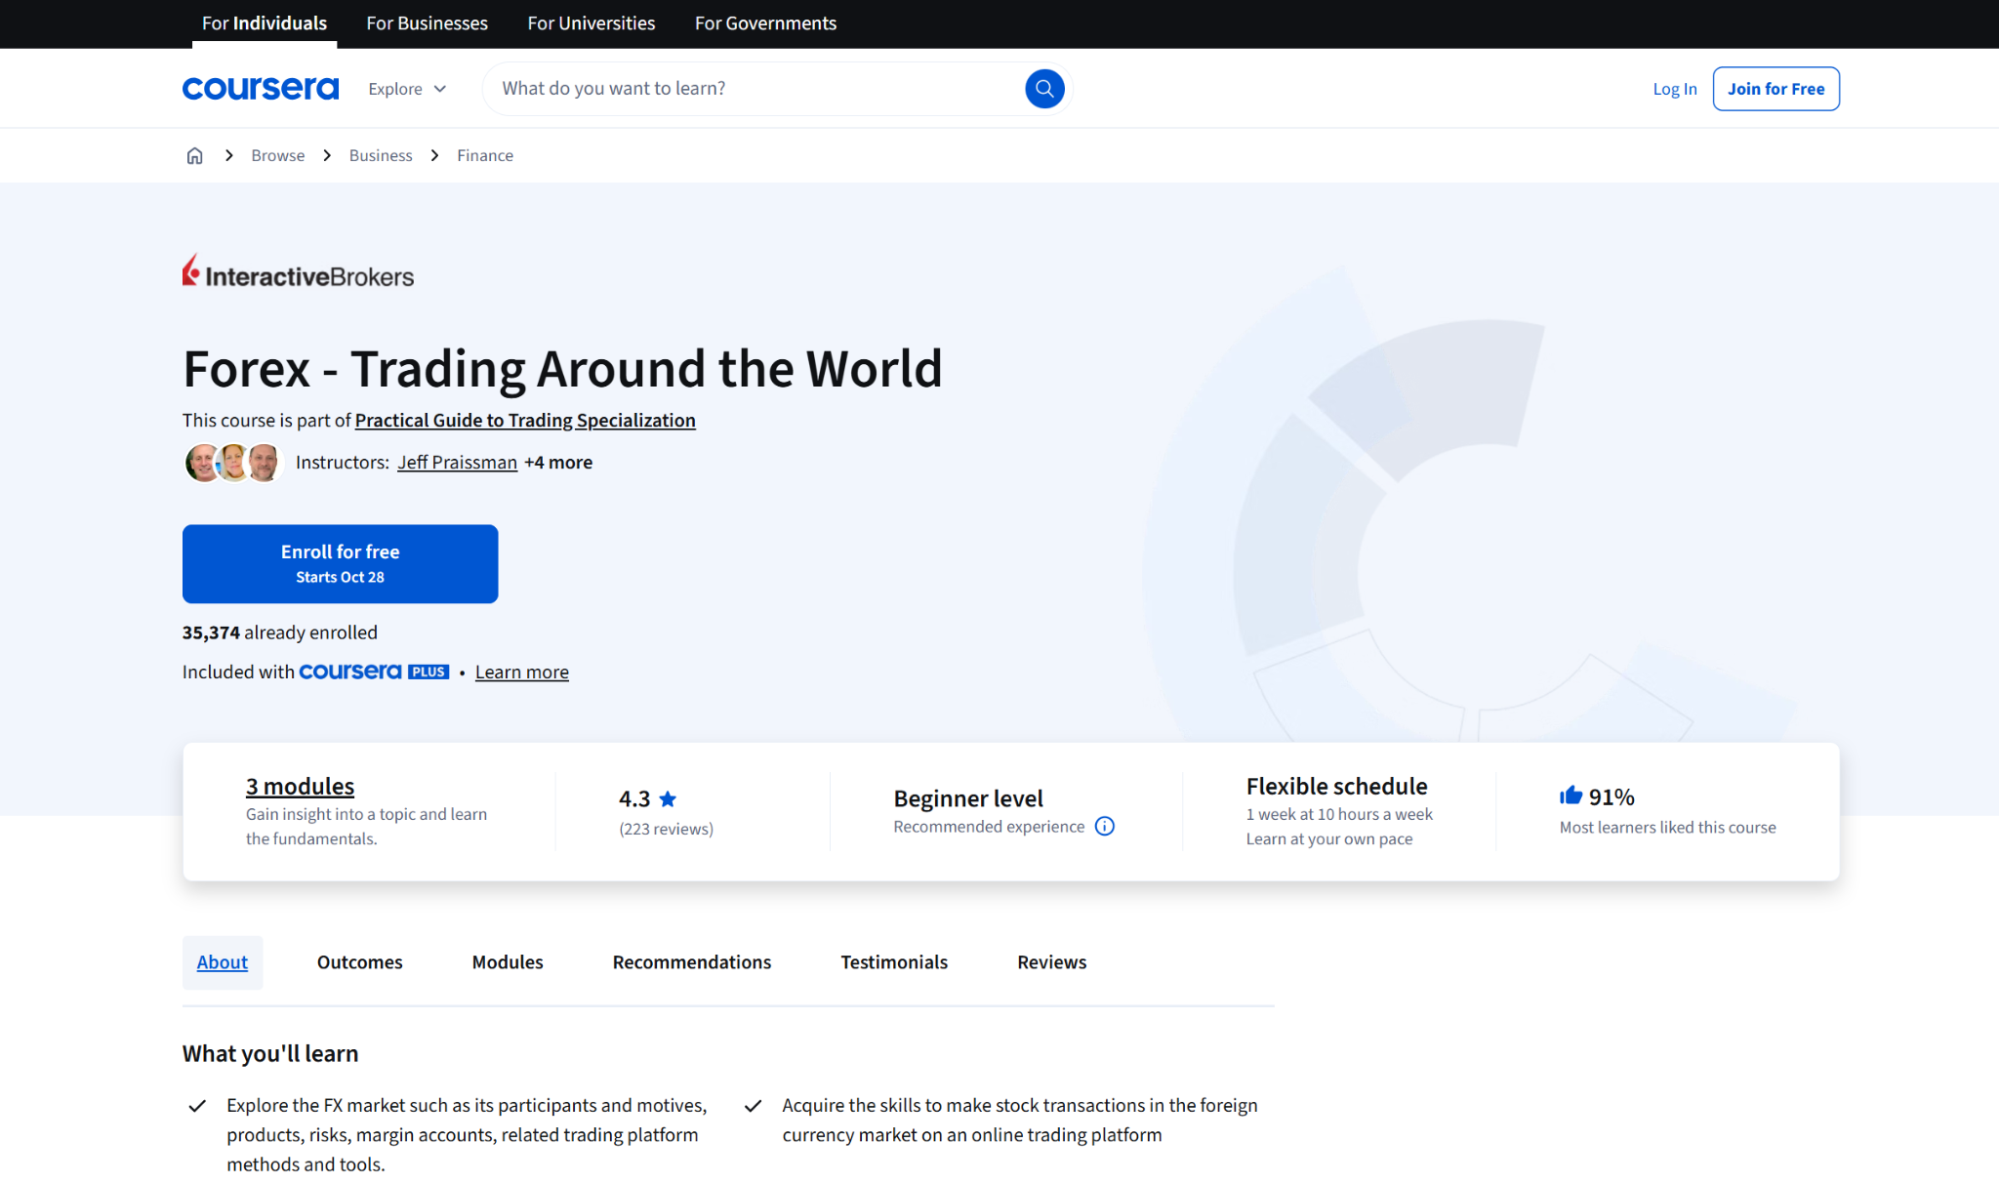Go to Finance breadcrumb link
This screenshot has width=1999, height=1184.
pyautogui.click(x=485, y=155)
